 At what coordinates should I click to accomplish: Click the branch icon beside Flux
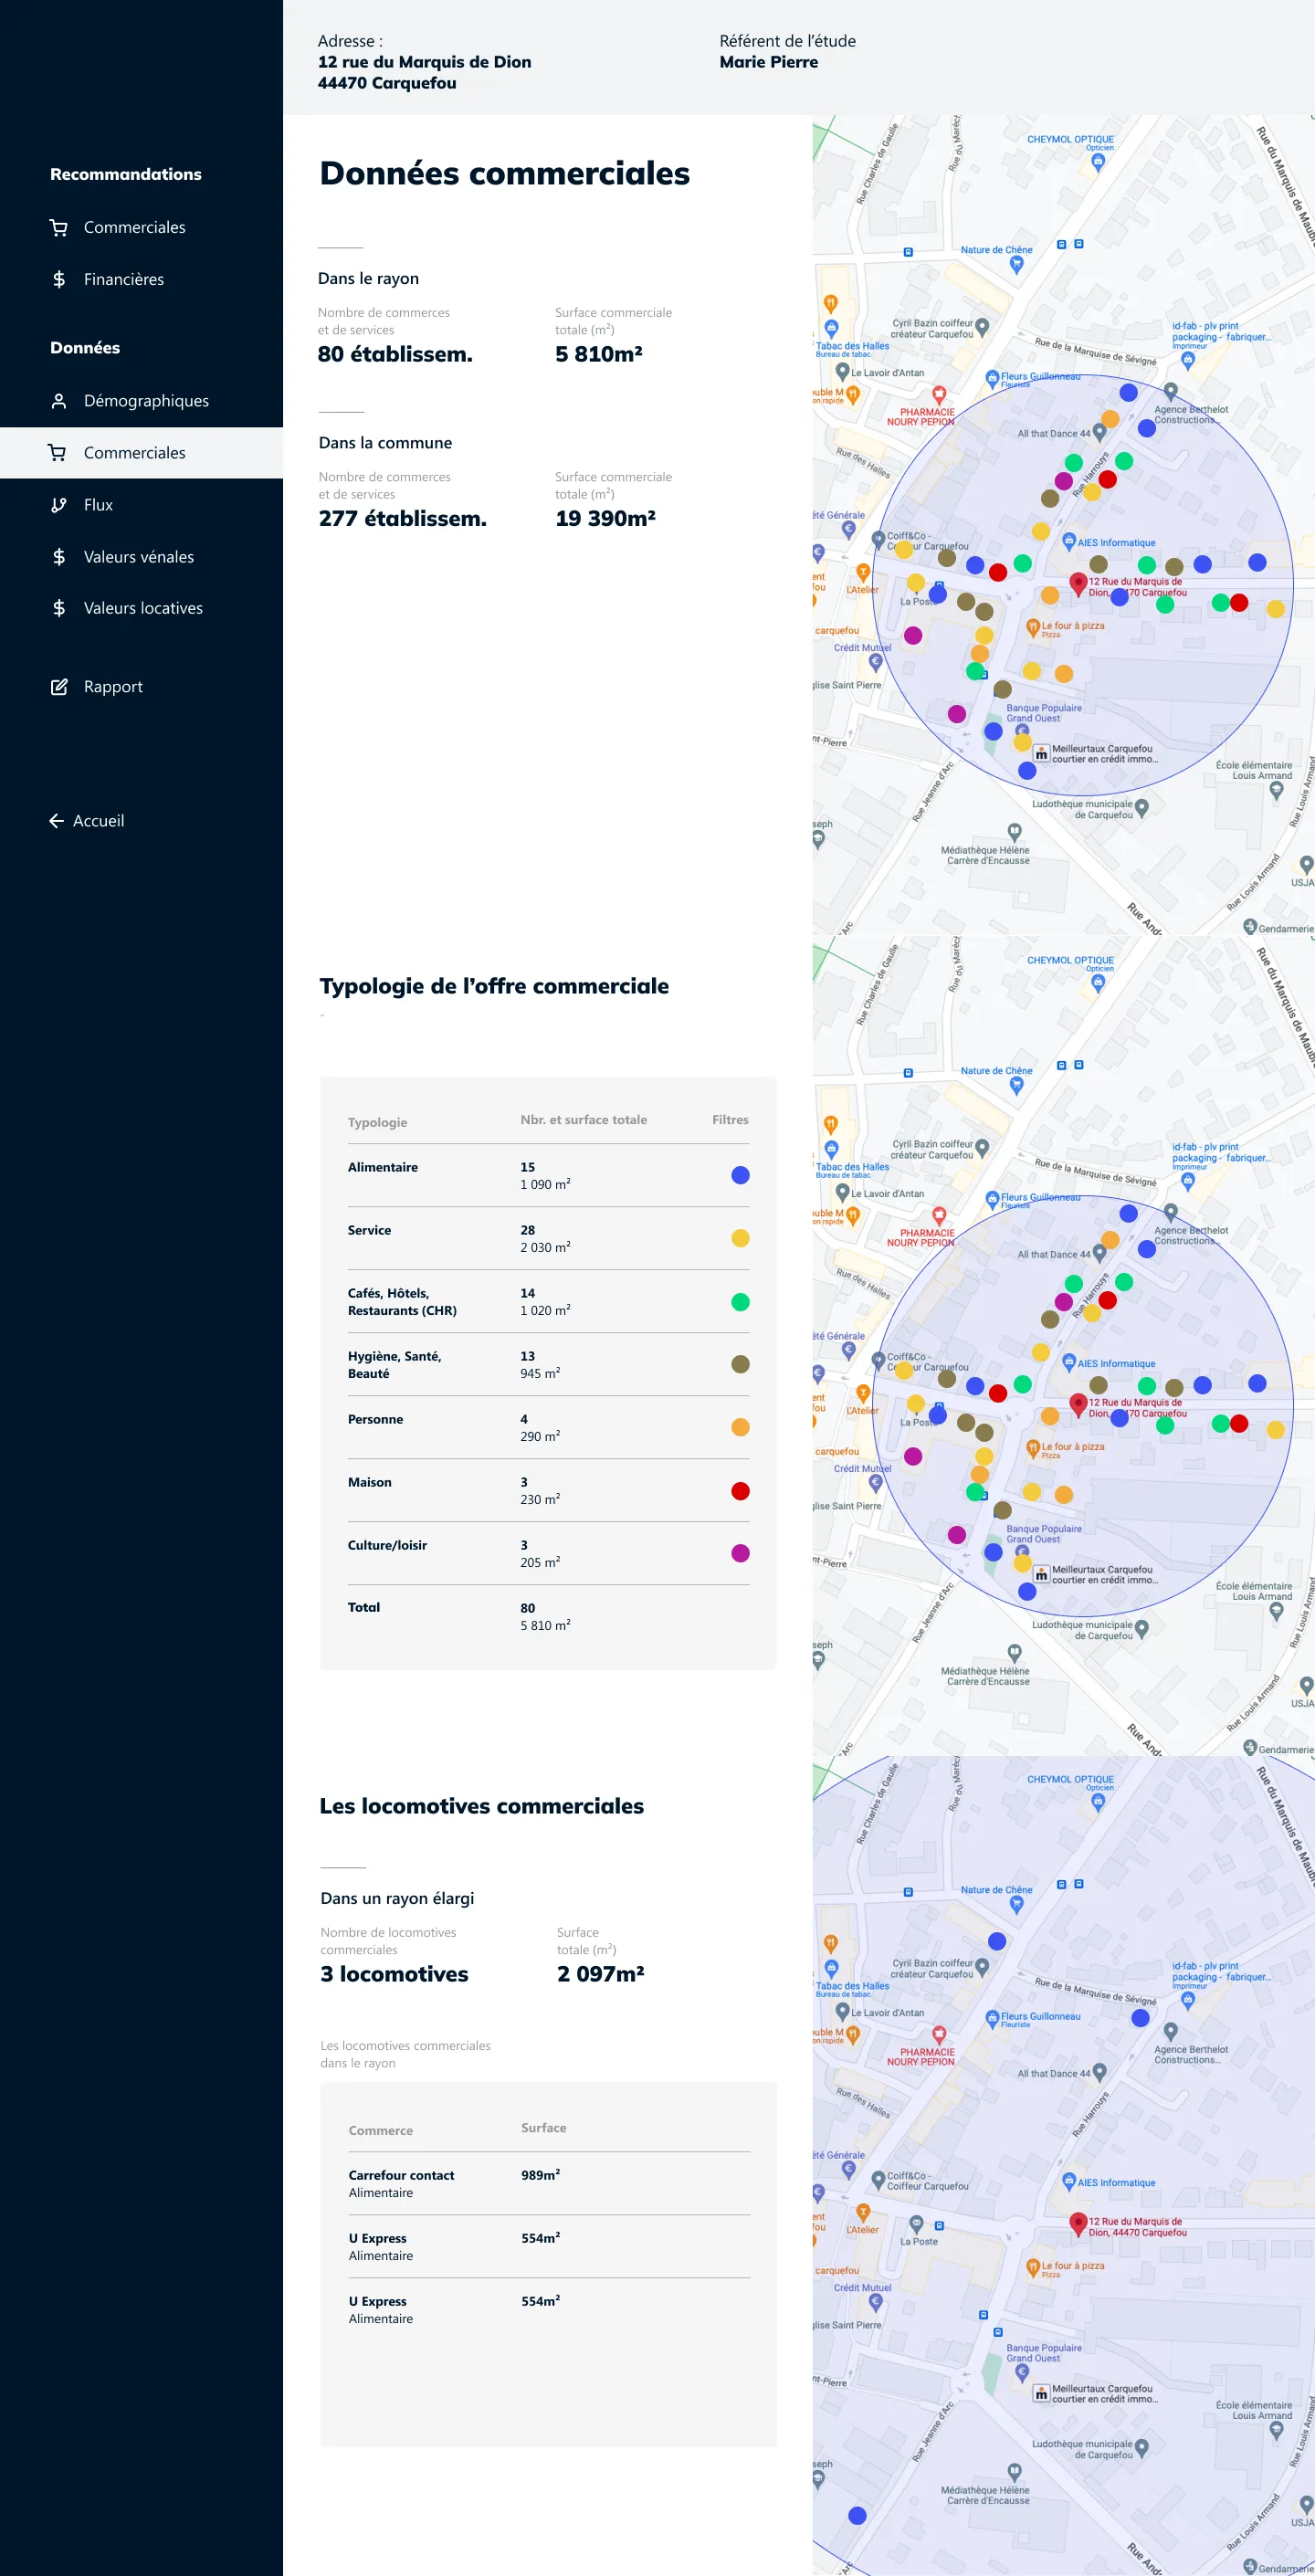tap(59, 505)
